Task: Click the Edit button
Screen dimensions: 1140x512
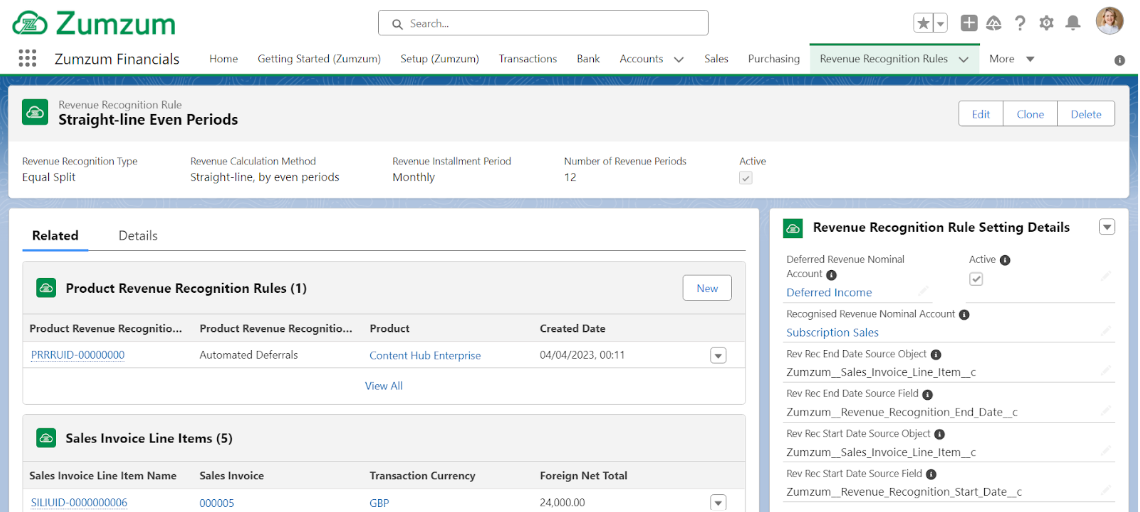Action: point(981,113)
